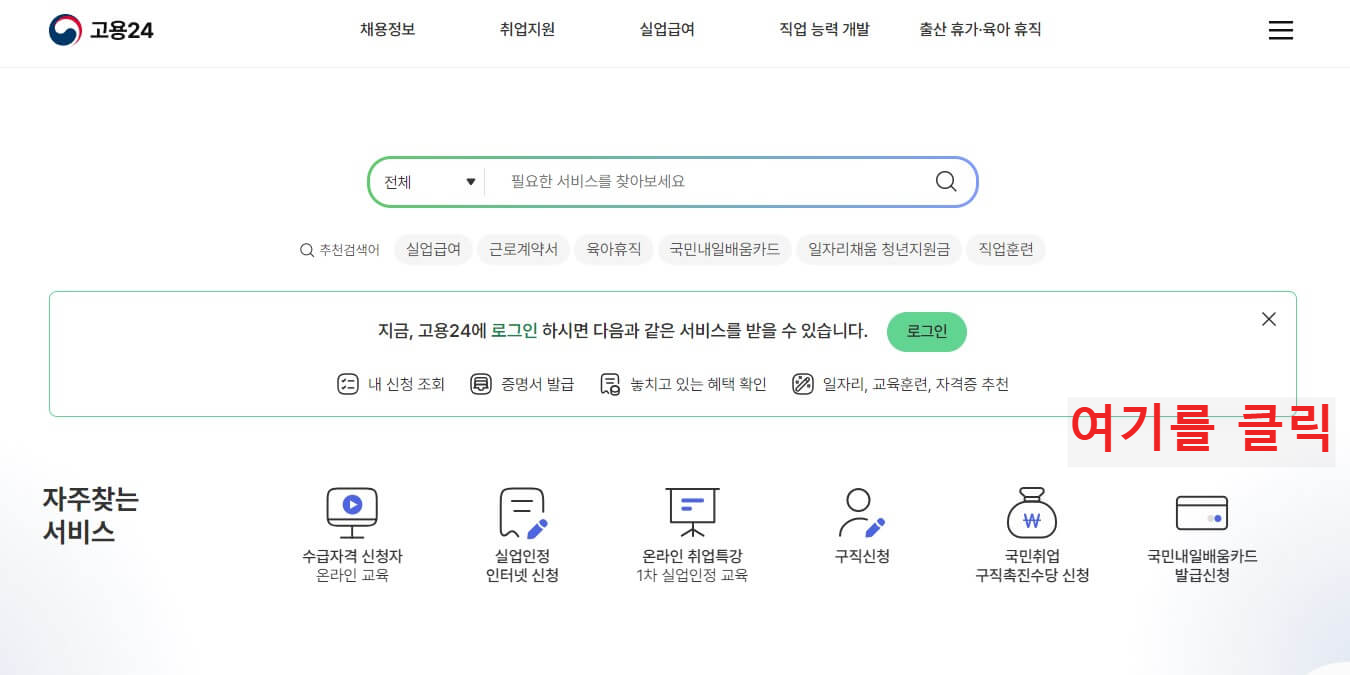Click the 내 신청 조회 text
Viewport: 1350px width, 675px height.
tap(406, 384)
